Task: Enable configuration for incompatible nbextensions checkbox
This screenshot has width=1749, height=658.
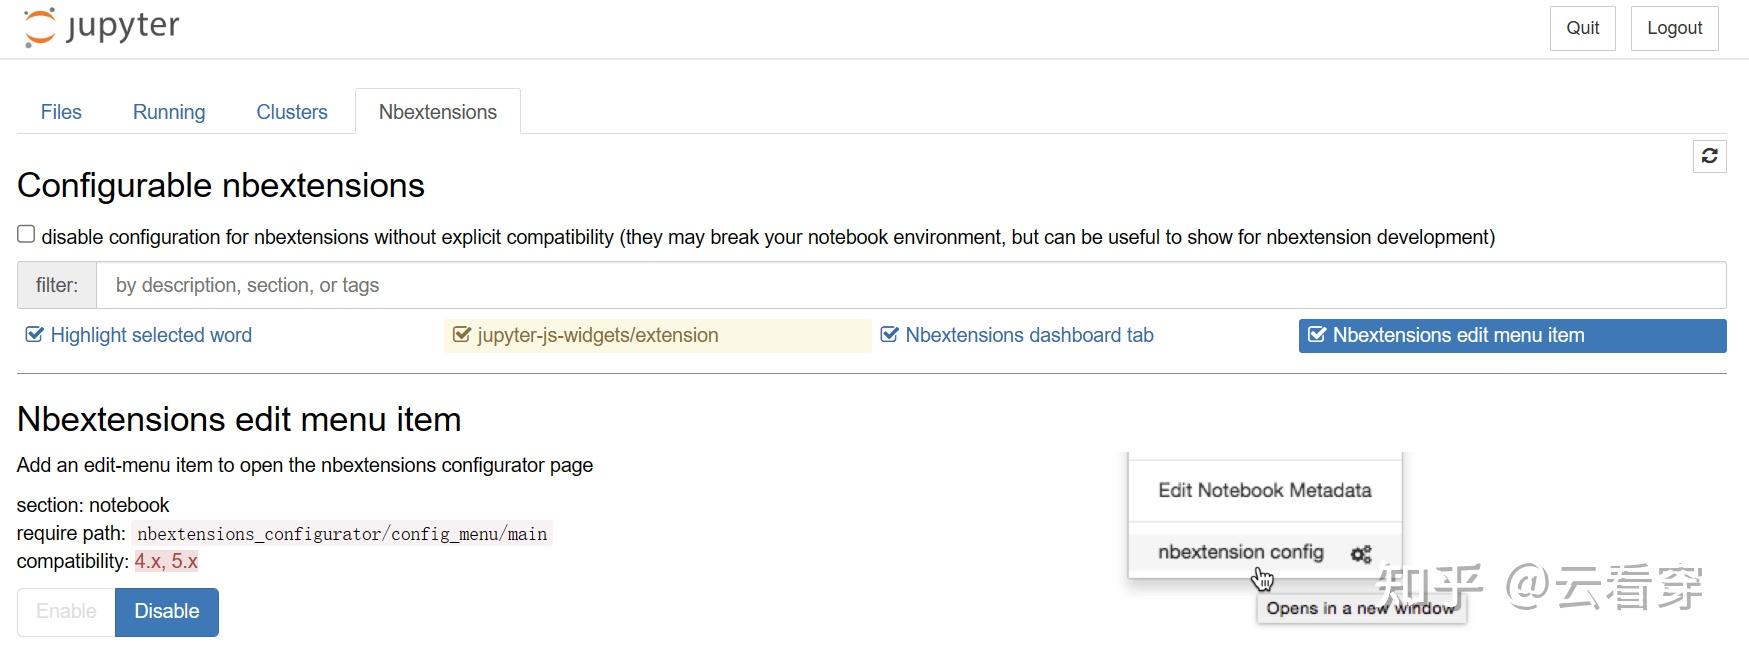Action: tap(25, 233)
